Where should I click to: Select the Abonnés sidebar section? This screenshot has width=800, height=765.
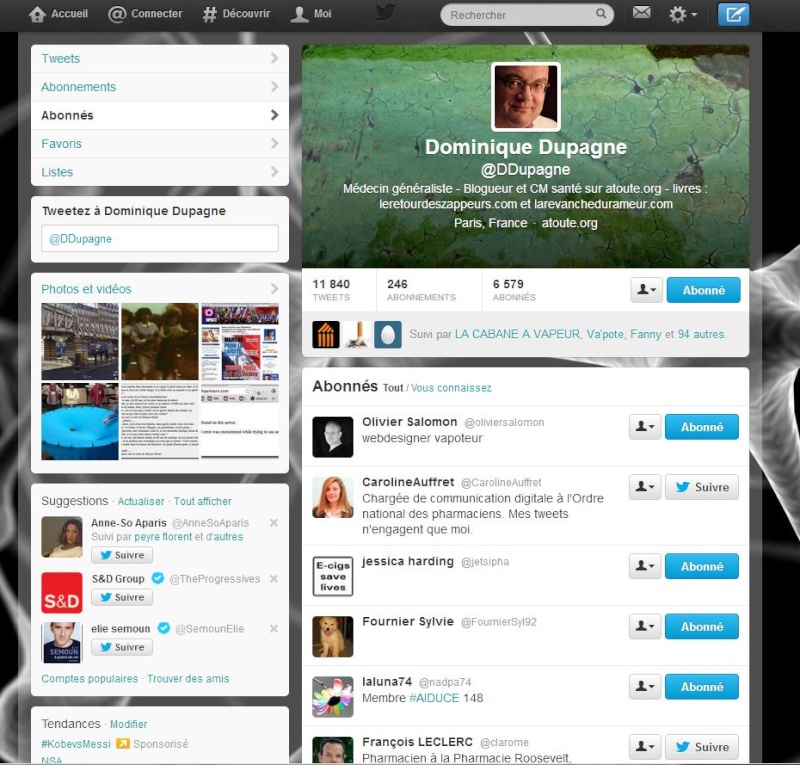coord(160,115)
